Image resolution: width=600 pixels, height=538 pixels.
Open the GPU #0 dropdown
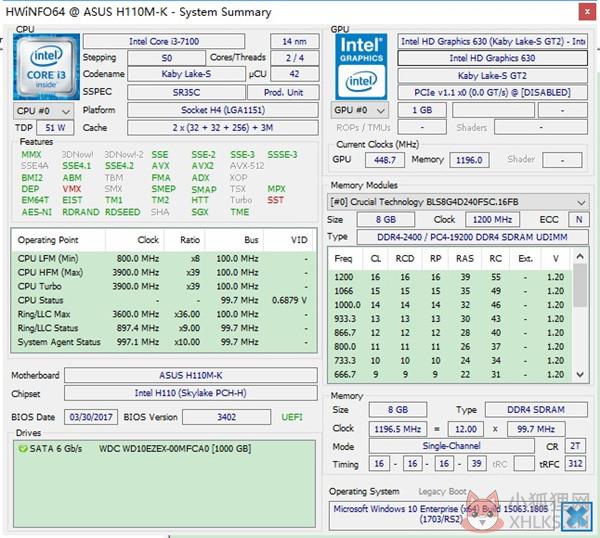(360, 110)
